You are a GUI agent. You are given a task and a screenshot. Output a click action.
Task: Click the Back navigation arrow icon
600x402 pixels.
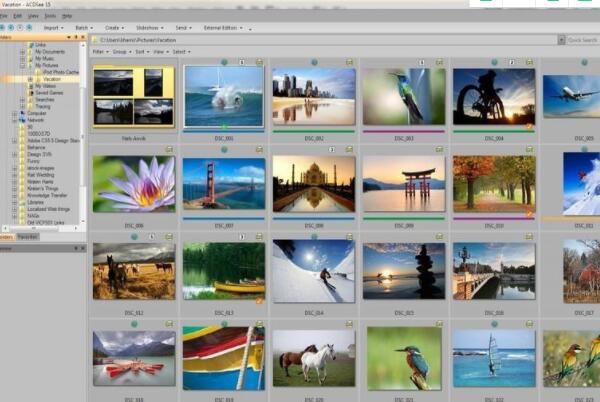coord(4,27)
